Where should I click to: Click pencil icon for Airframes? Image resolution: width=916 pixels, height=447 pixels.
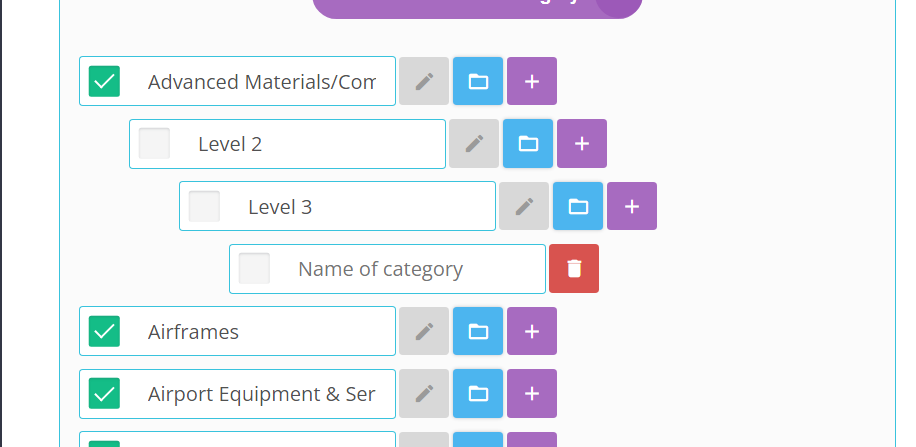[x=424, y=331]
